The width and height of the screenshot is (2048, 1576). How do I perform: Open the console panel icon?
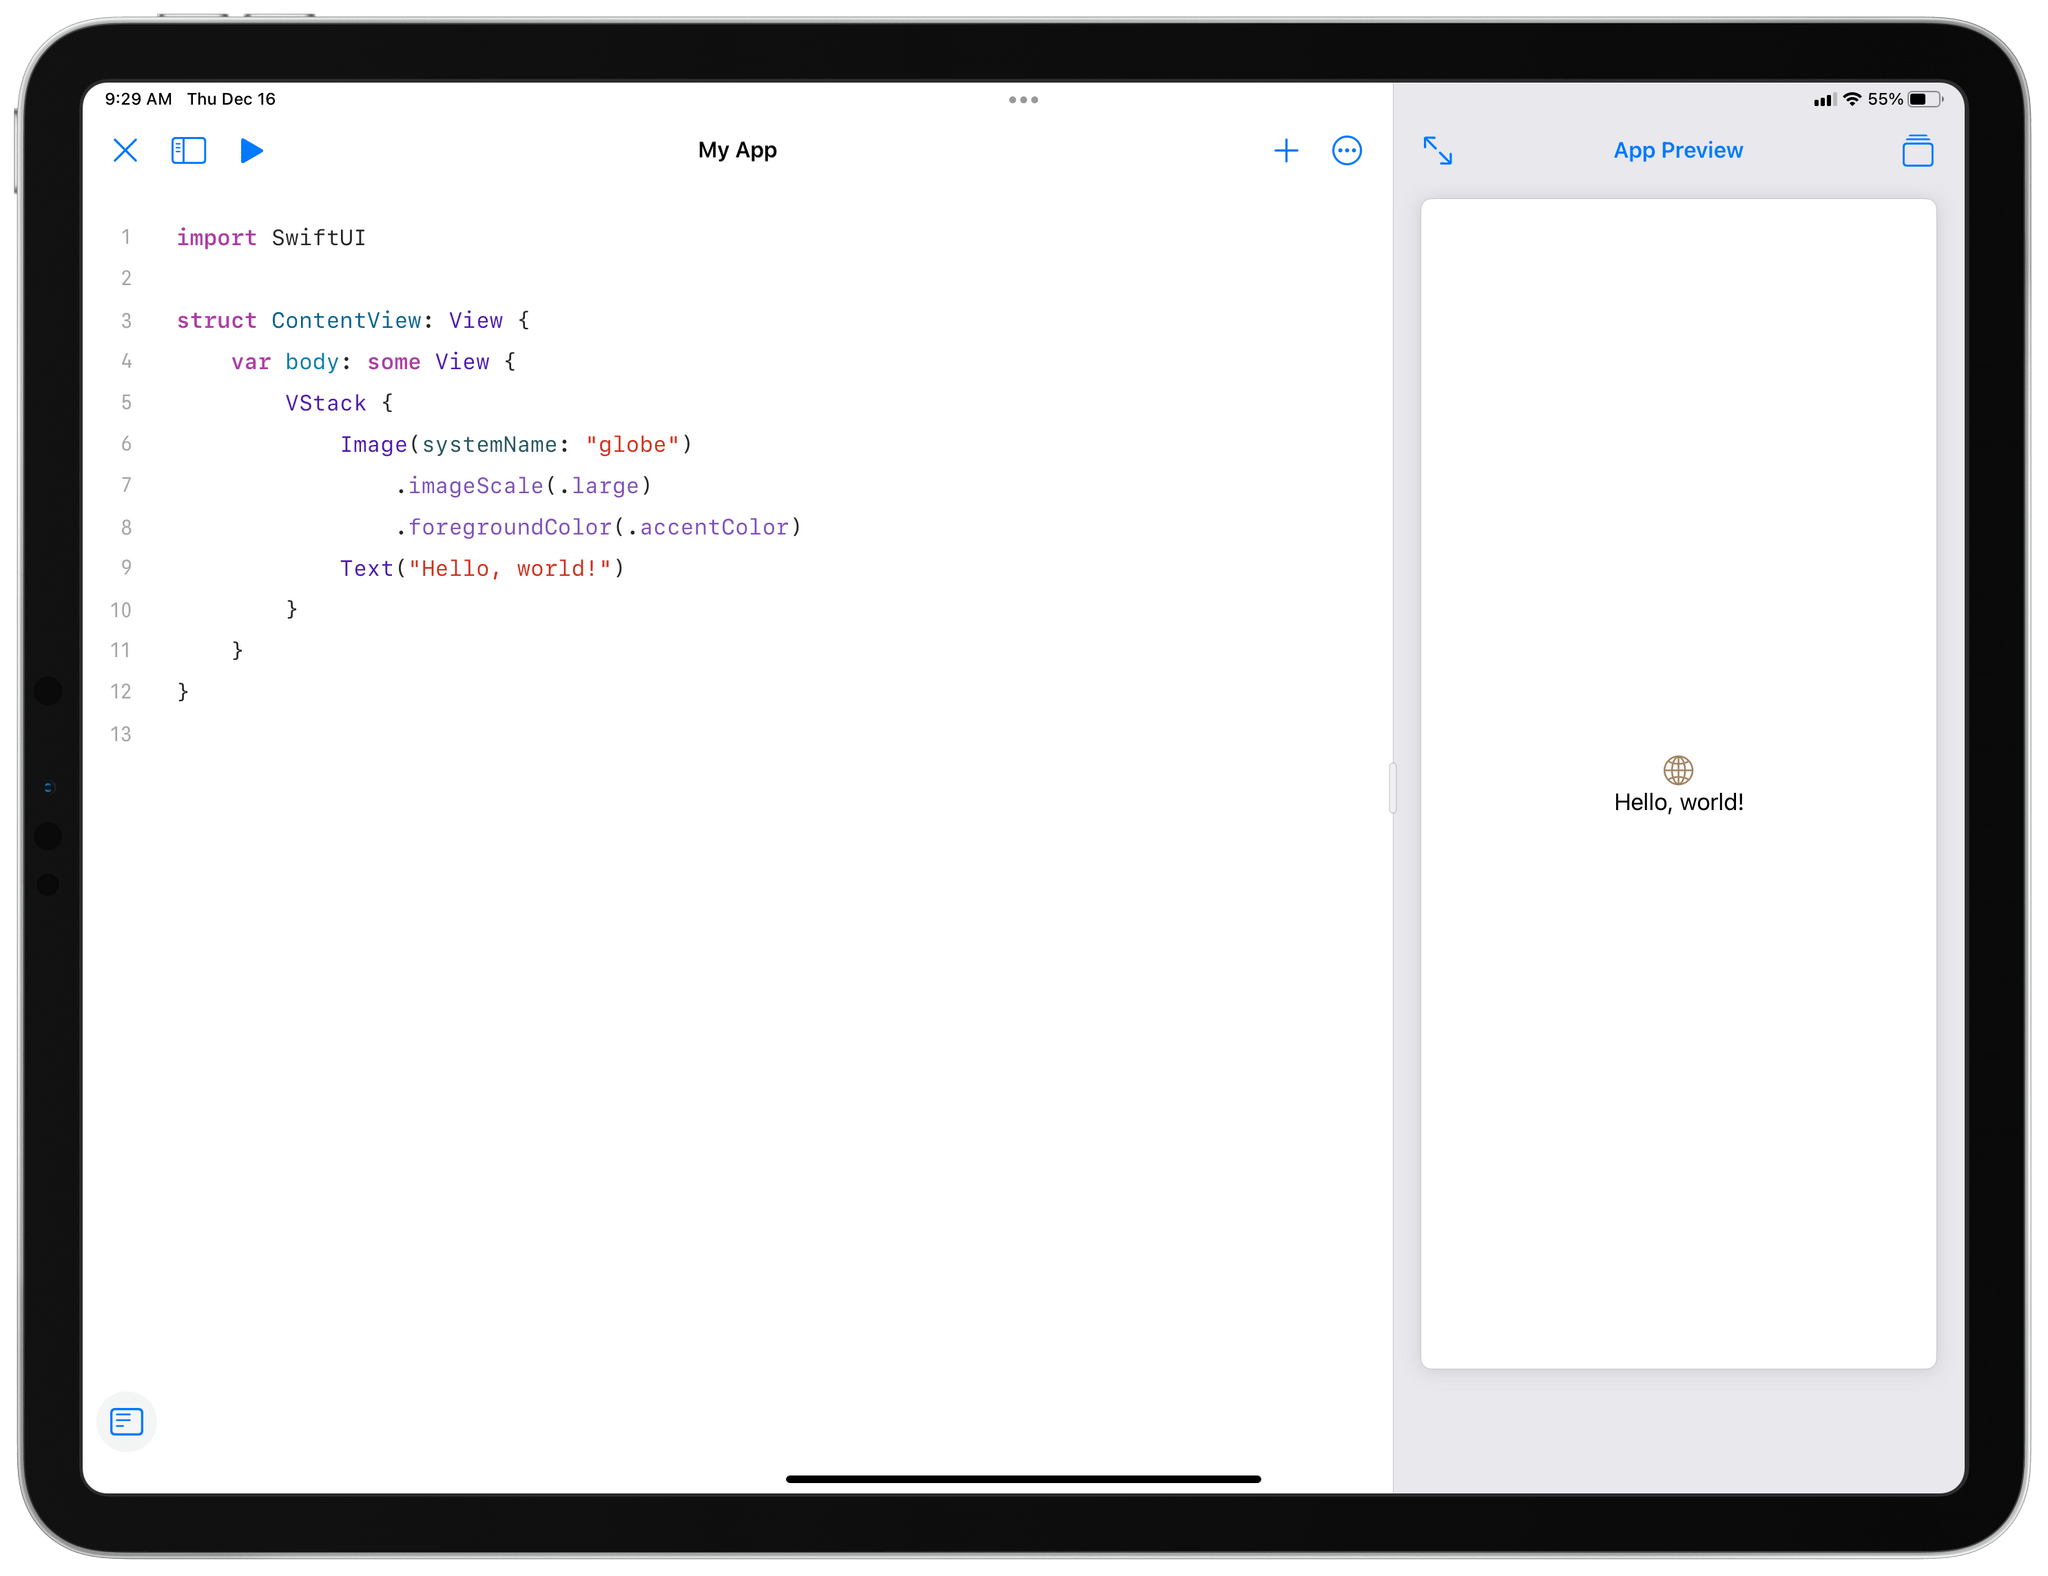tap(127, 1421)
